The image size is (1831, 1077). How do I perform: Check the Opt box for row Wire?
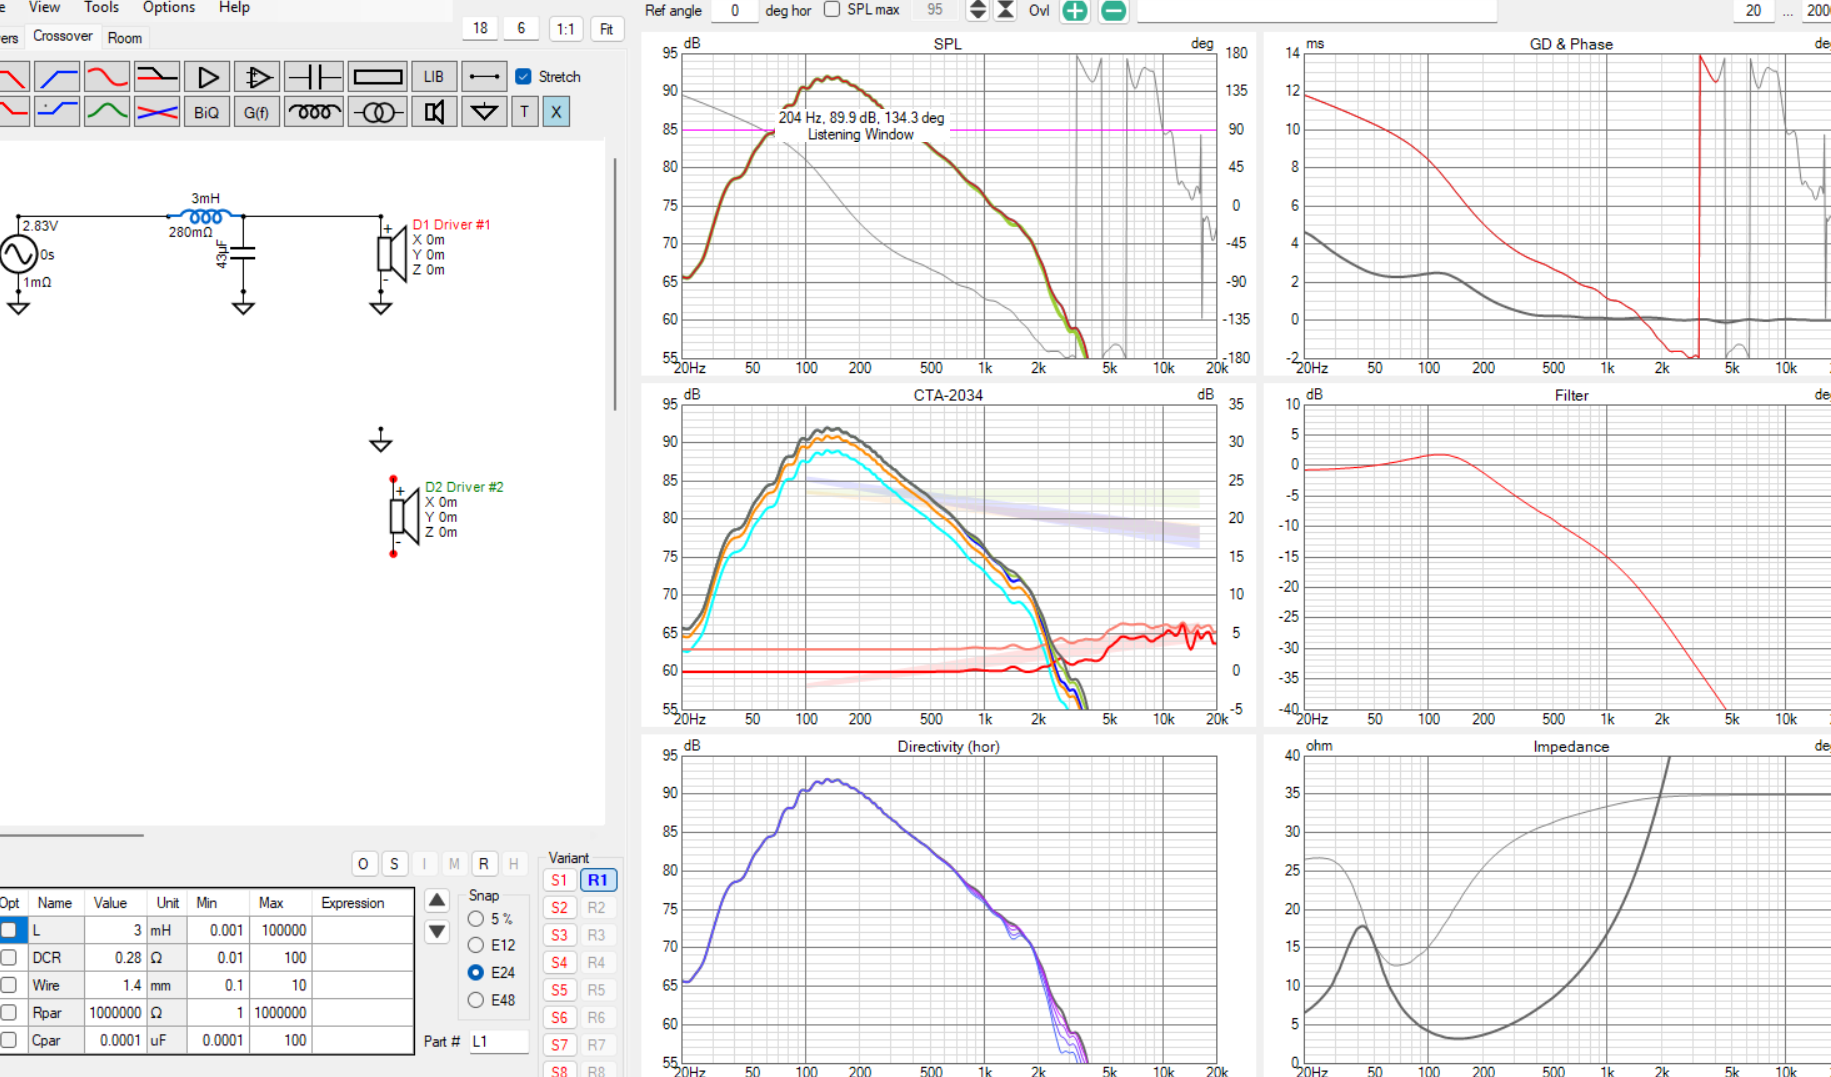pos(9,985)
